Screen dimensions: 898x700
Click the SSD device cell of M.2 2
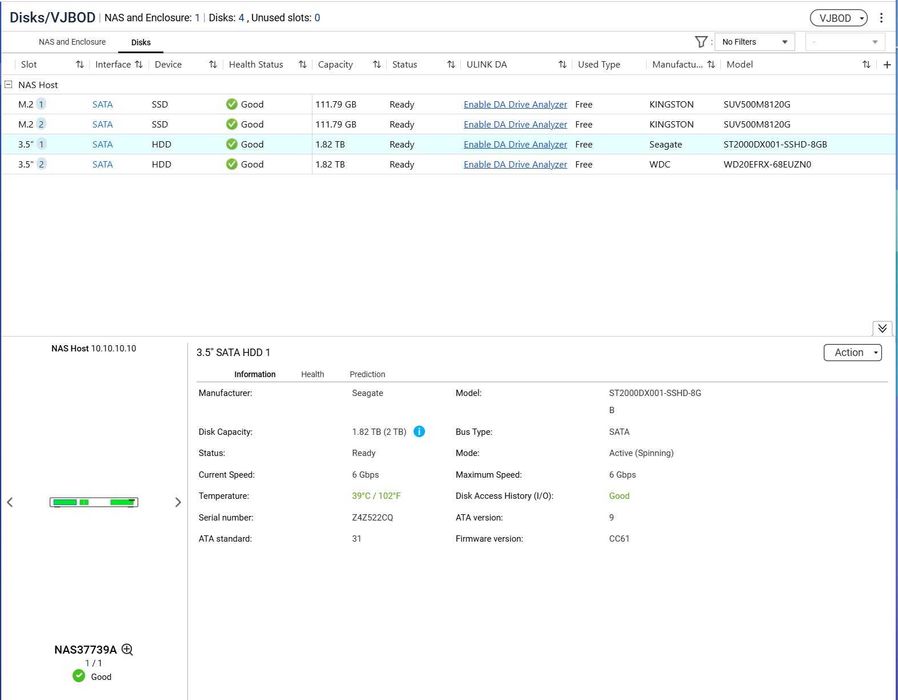tap(160, 124)
